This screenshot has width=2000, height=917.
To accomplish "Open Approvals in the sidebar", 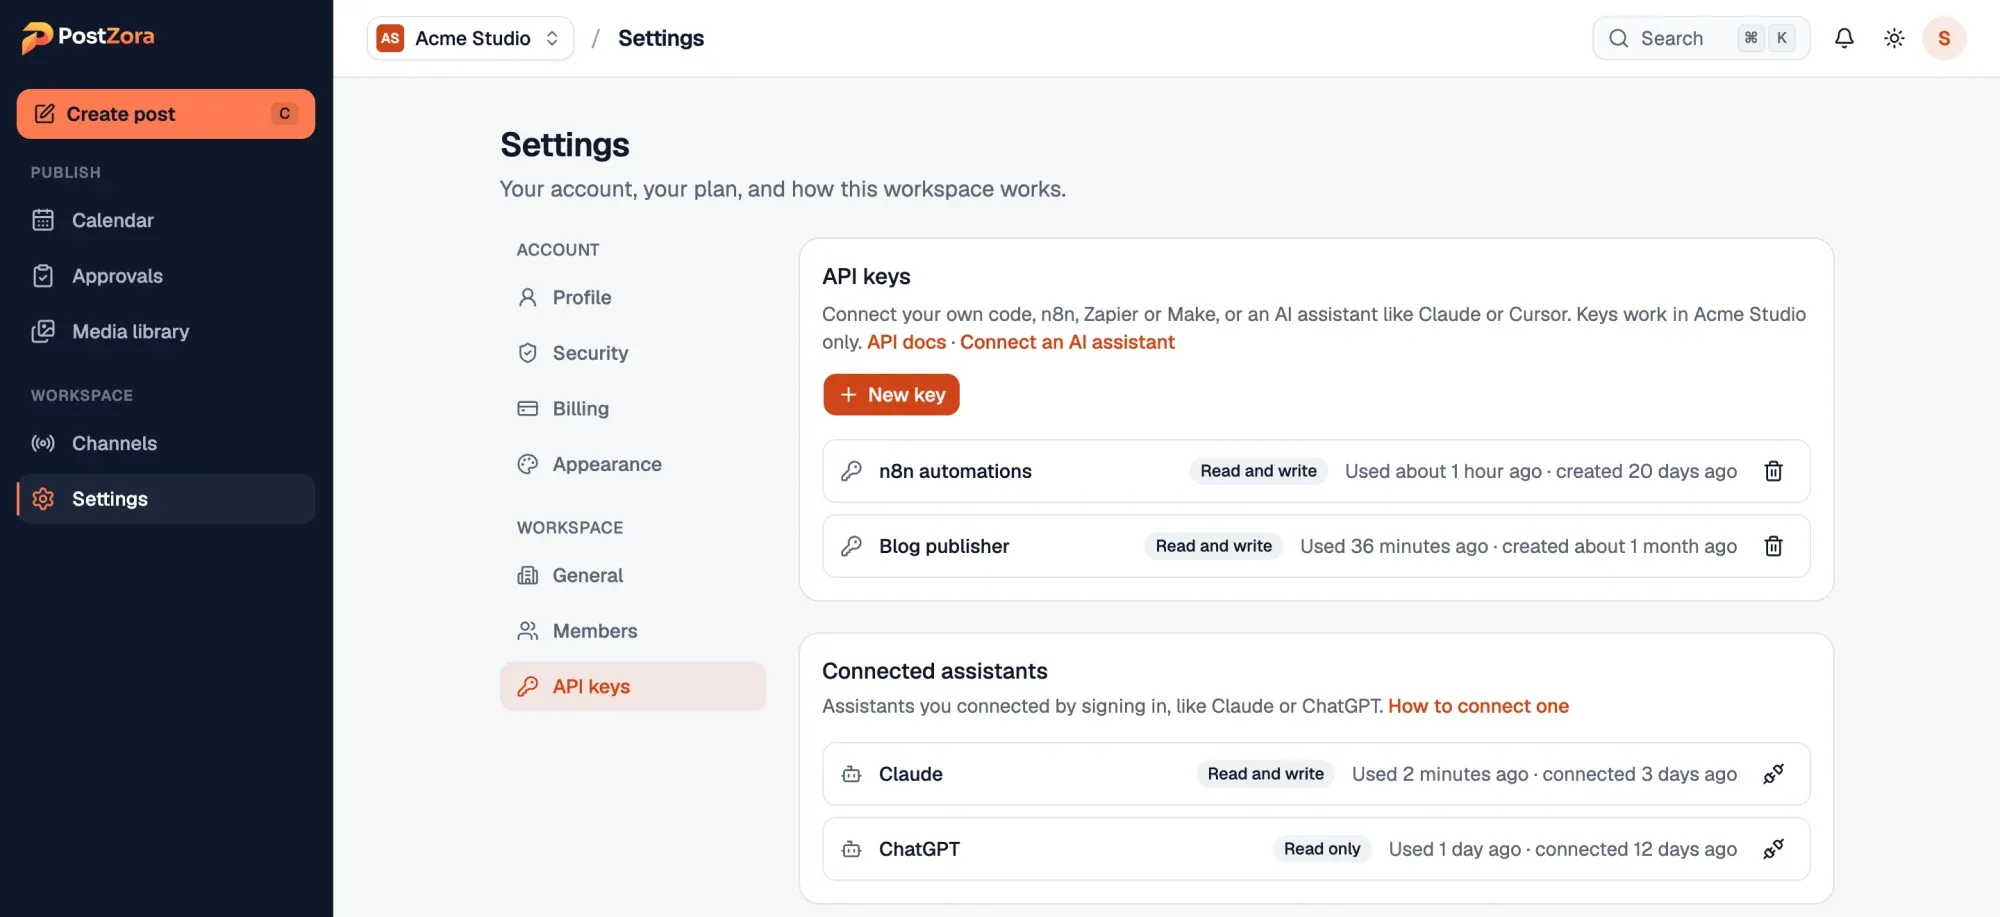I will click(166, 276).
